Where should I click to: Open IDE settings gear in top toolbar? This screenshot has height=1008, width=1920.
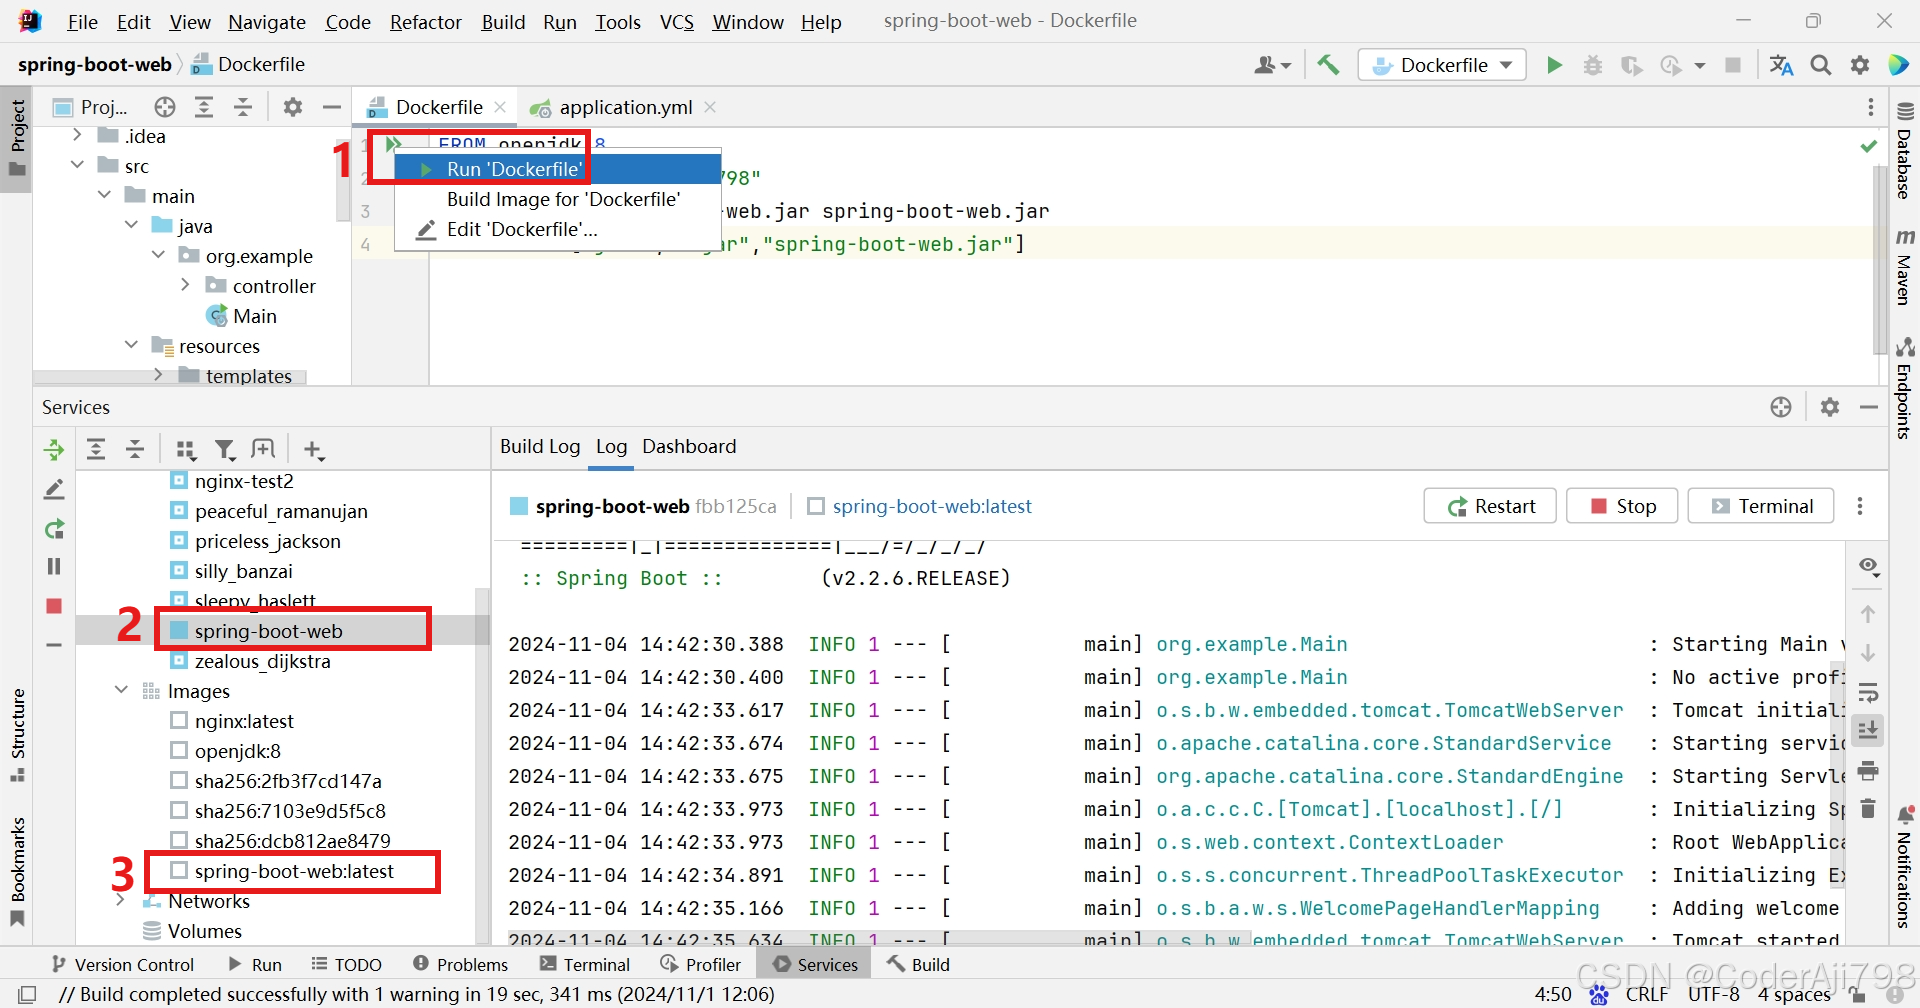coord(1860,65)
